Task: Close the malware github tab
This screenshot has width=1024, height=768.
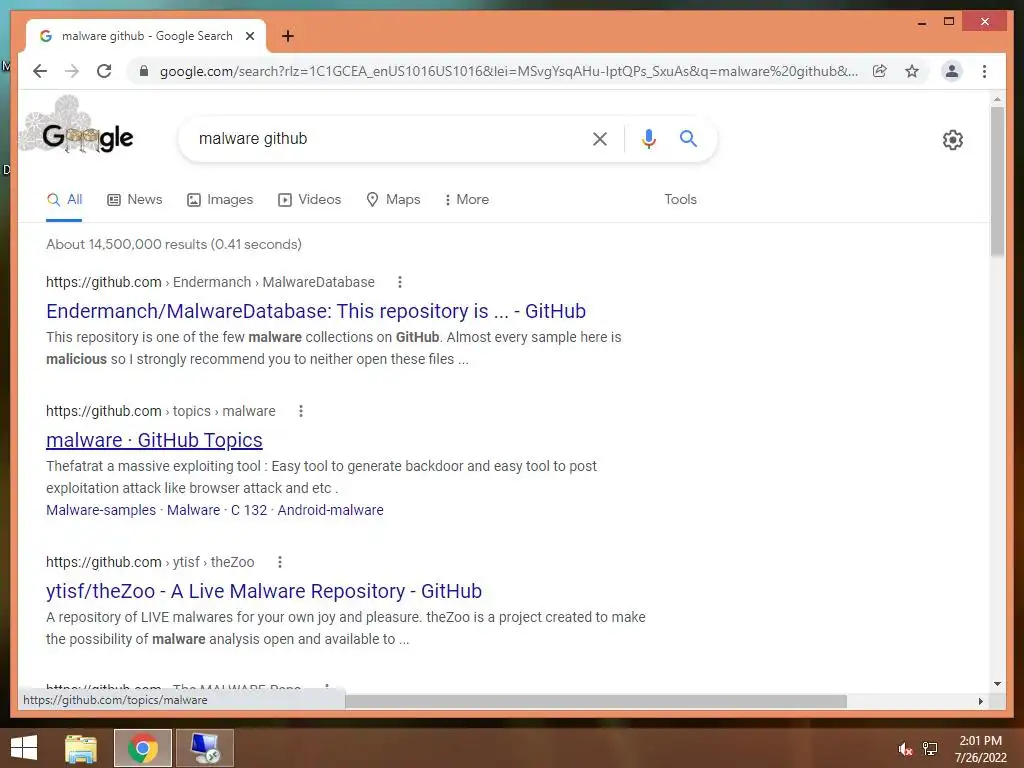Action: 250,36
